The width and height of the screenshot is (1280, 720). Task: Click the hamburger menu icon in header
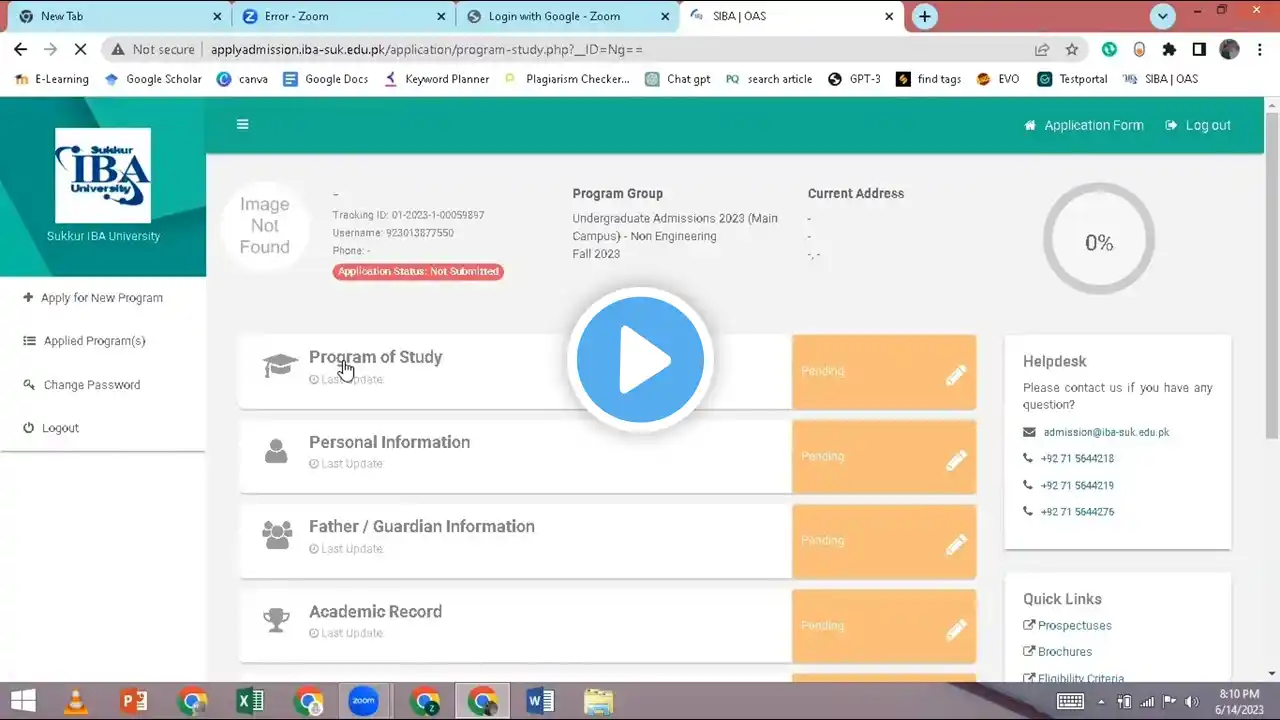point(242,124)
